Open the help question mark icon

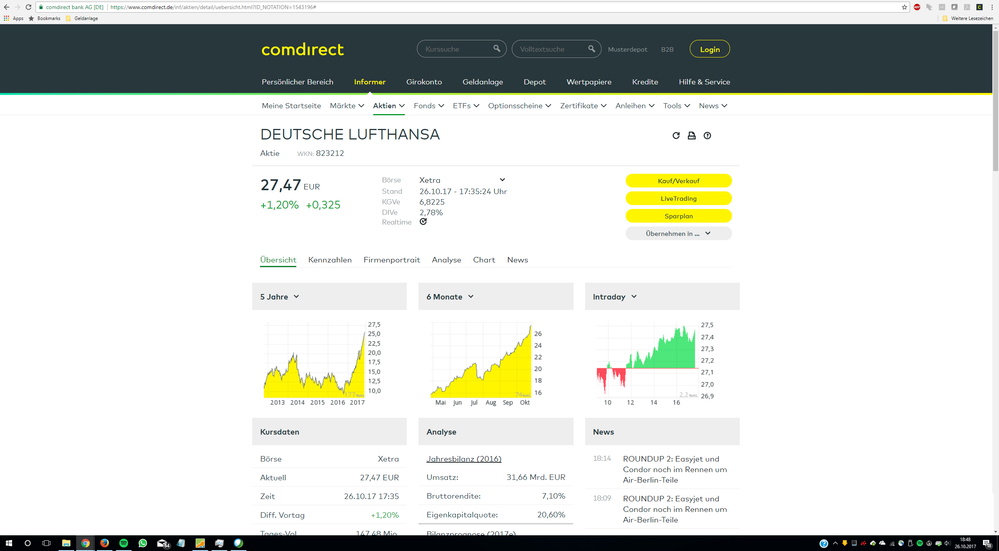pos(707,136)
